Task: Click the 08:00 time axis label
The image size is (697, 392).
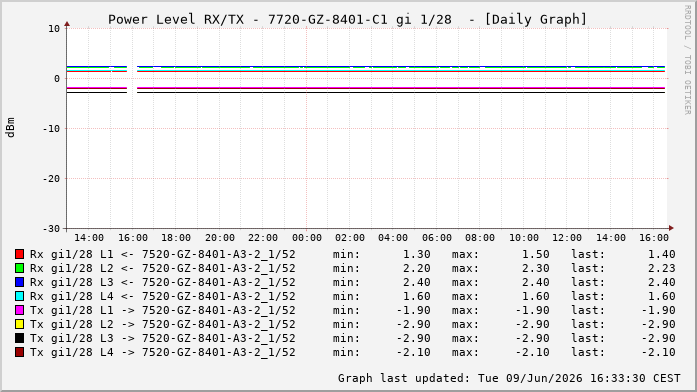Action: coord(480,238)
